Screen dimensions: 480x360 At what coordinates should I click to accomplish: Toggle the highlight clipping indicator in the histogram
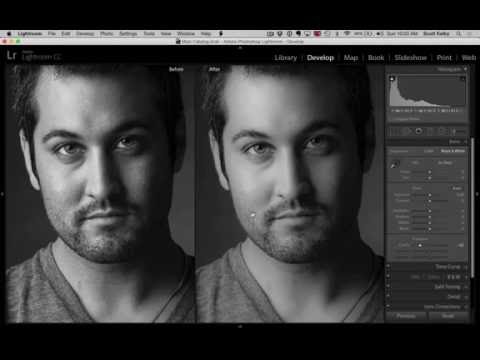[x=463, y=79]
